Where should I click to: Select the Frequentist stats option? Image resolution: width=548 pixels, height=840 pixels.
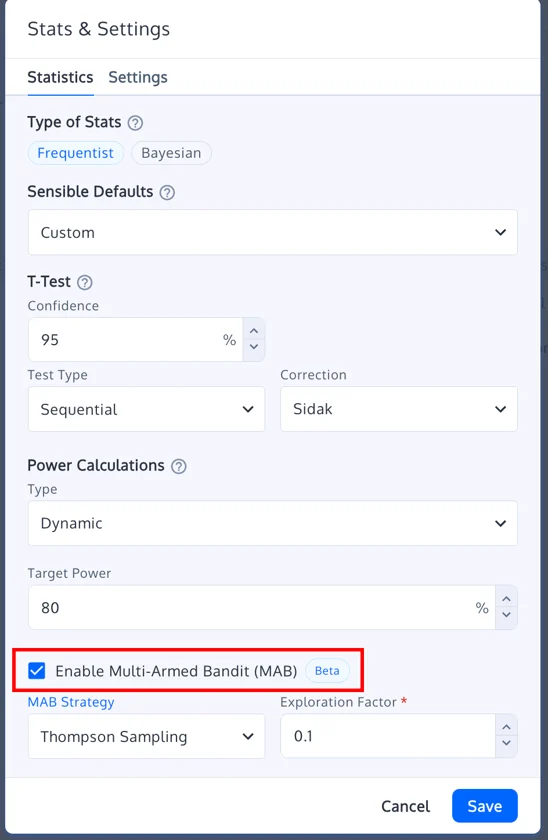click(76, 153)
